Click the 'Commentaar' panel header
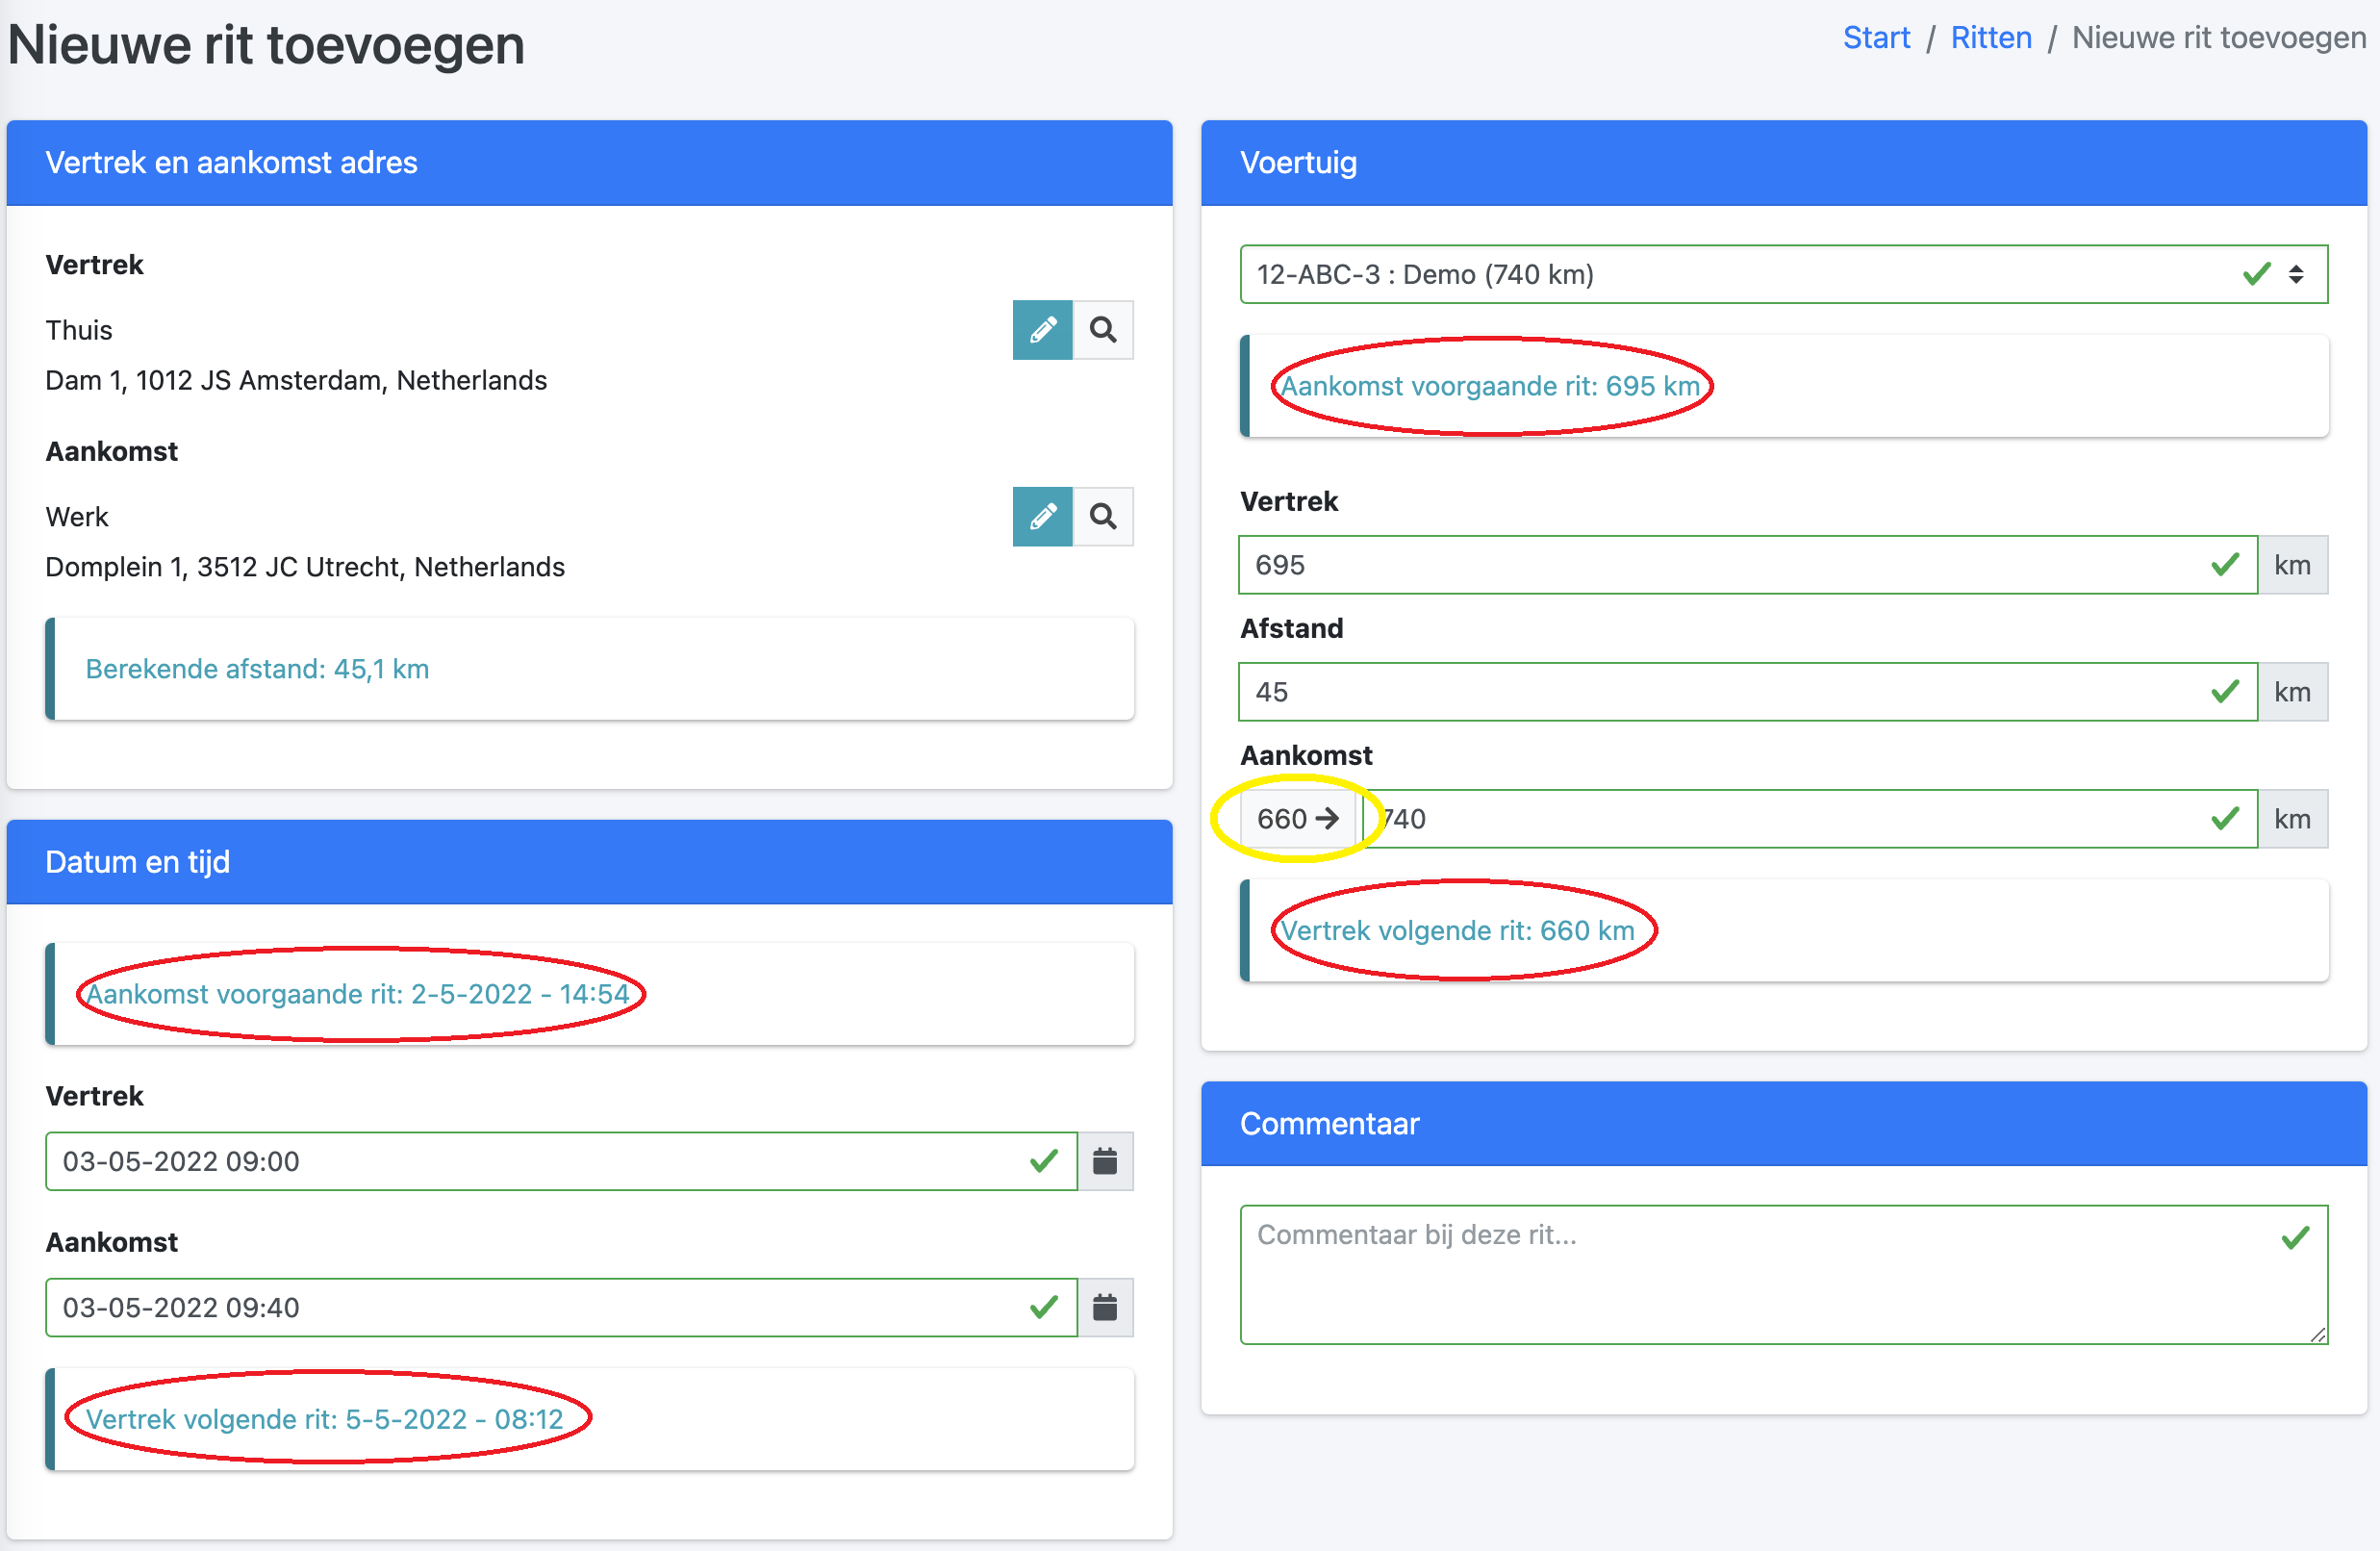The image size is (2380, 1551). (1784, 1124)
